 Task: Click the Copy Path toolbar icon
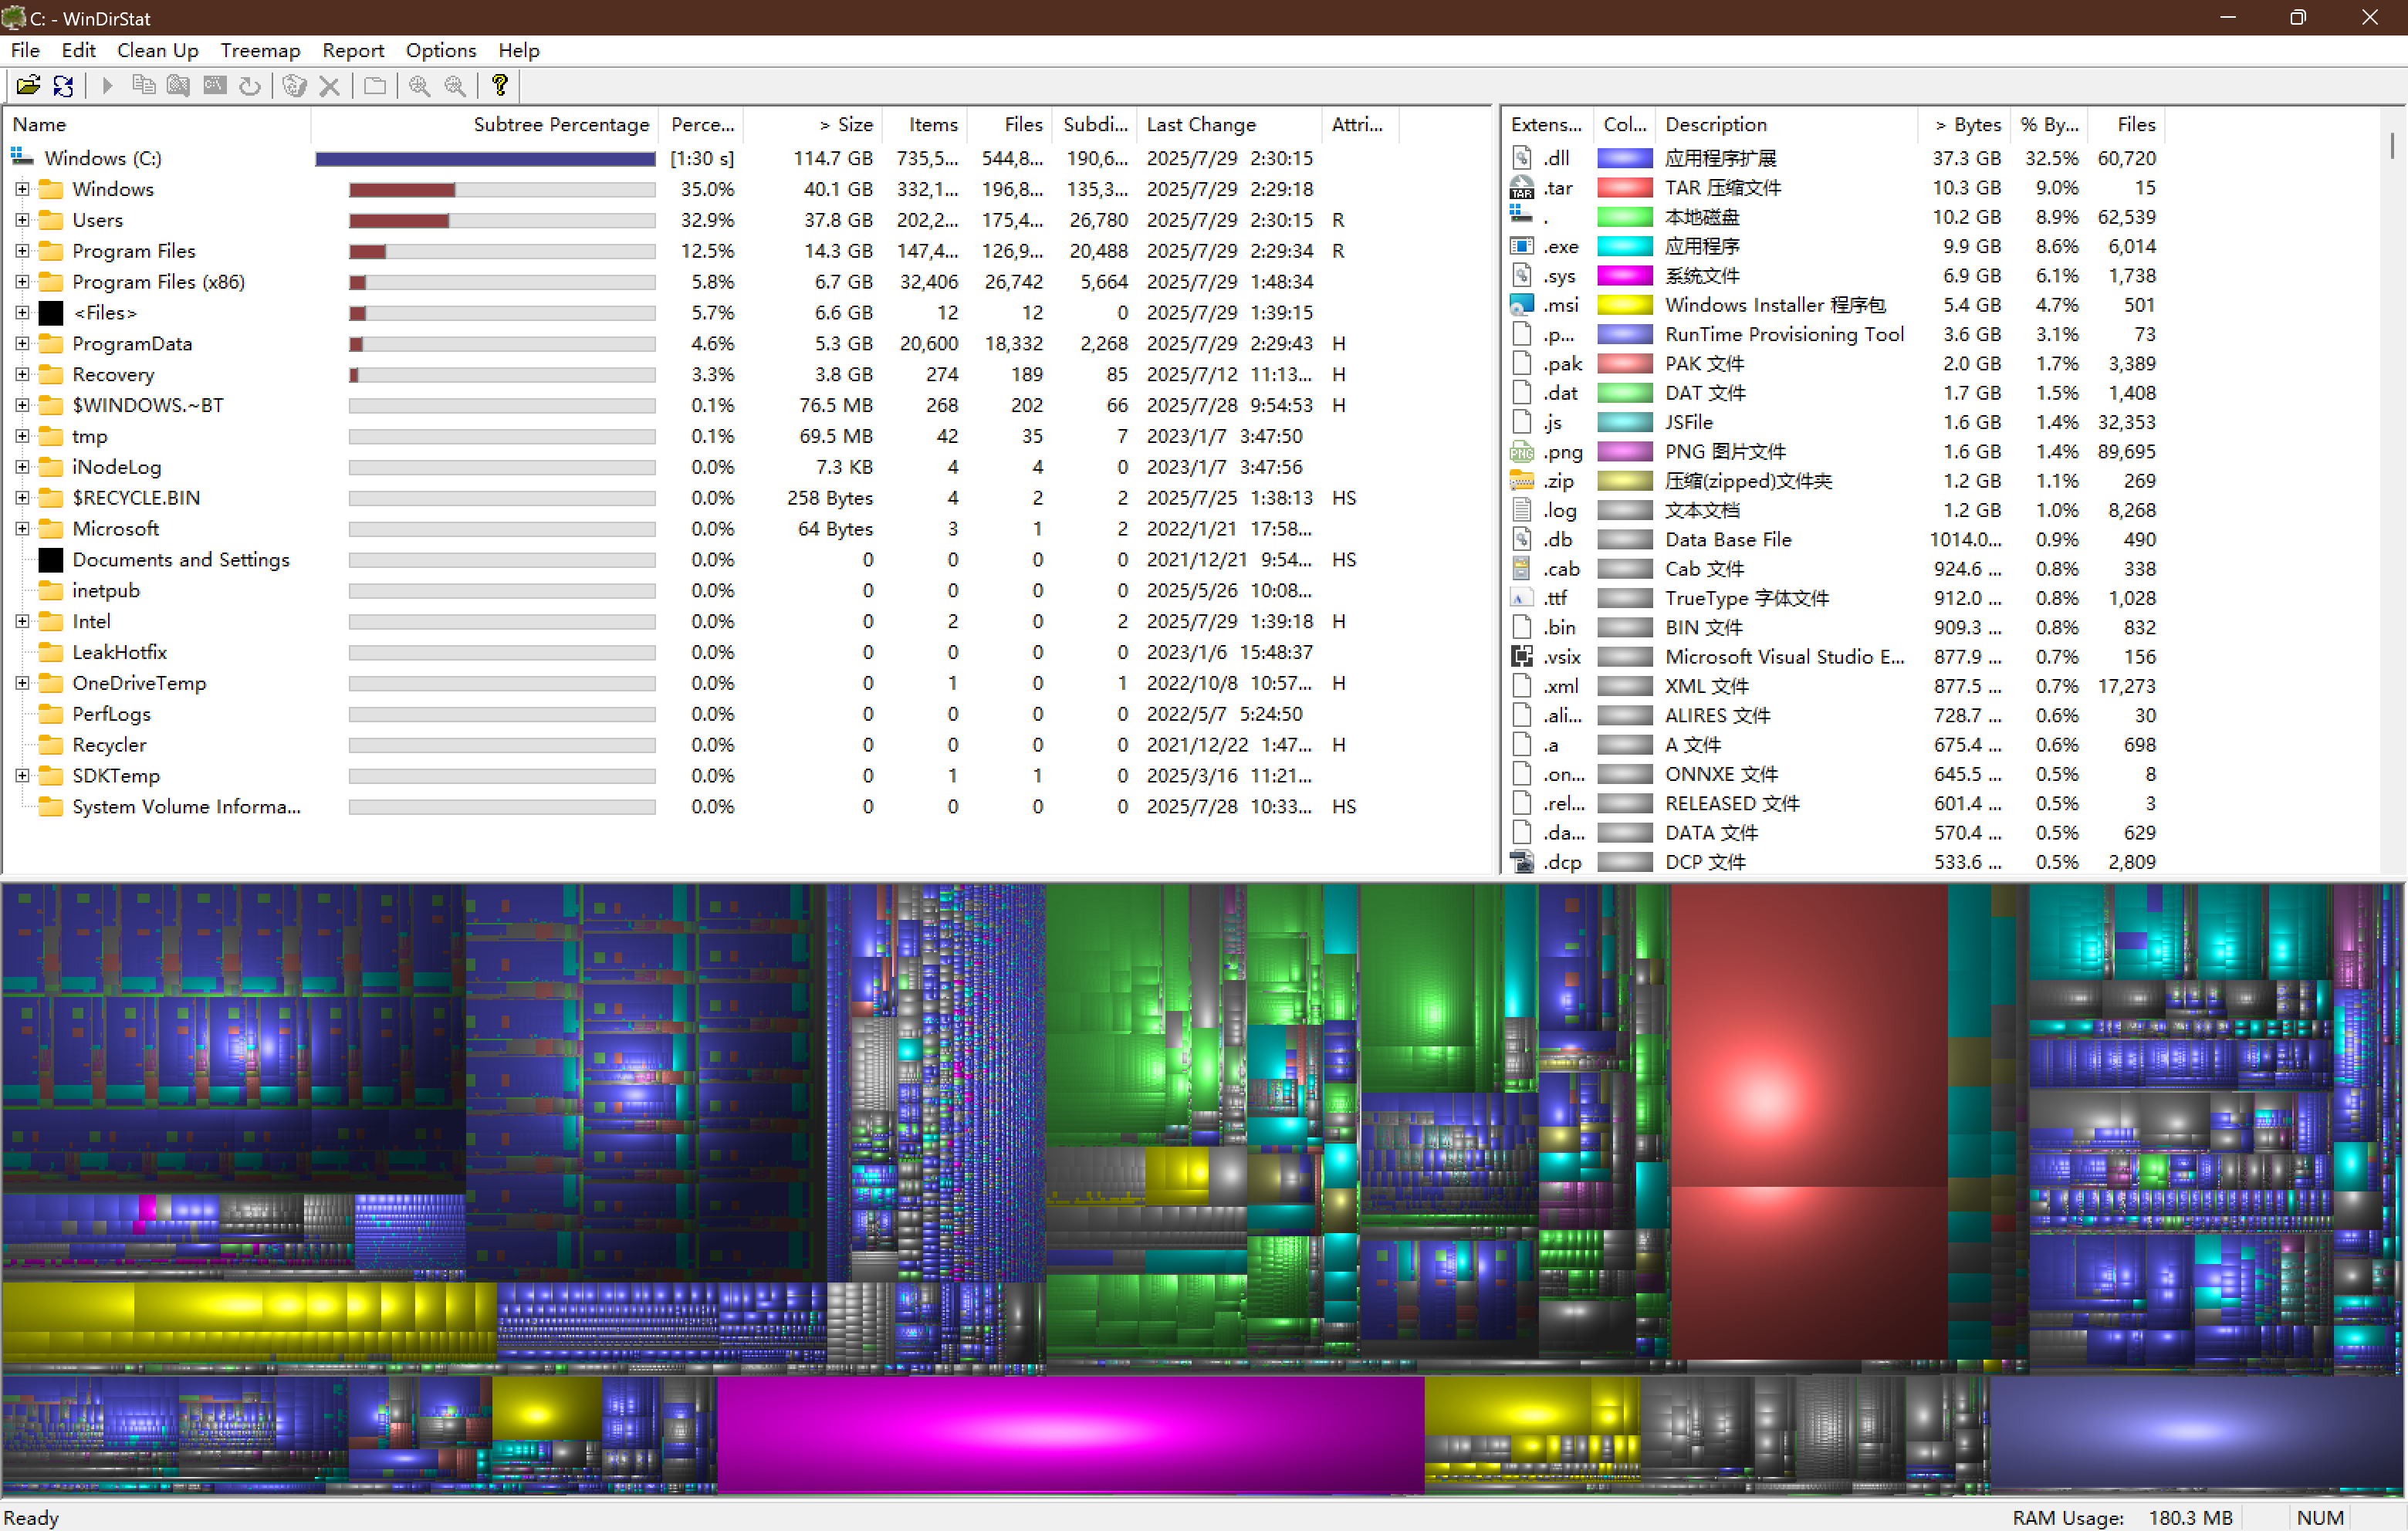click(x=143, y=86)
